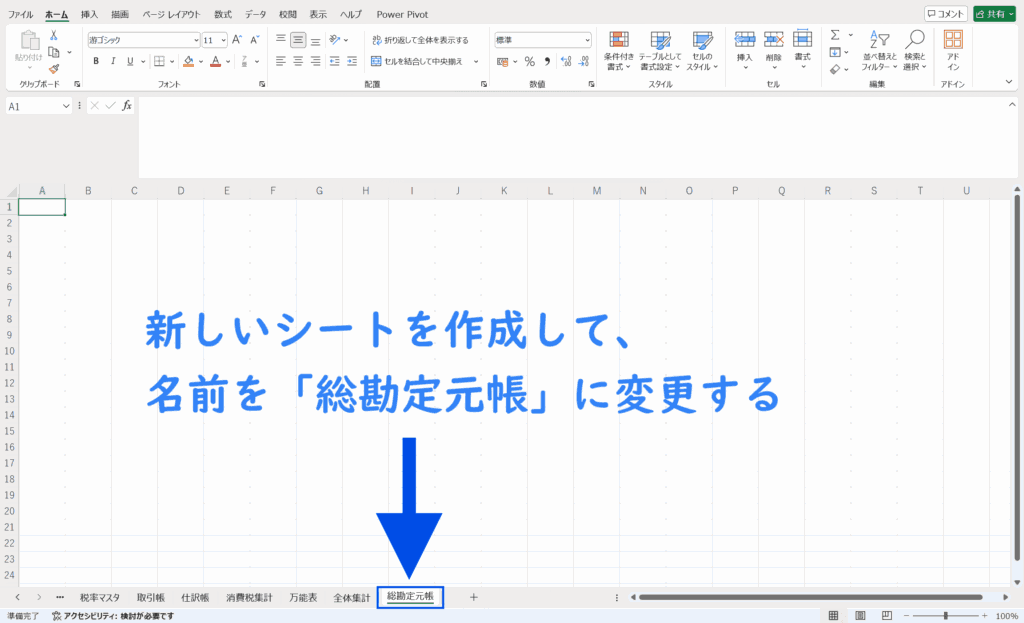This screenshot has height=623, width=1024.
Task: Click the Comma Style icon
Action: (x=547, y=61)
